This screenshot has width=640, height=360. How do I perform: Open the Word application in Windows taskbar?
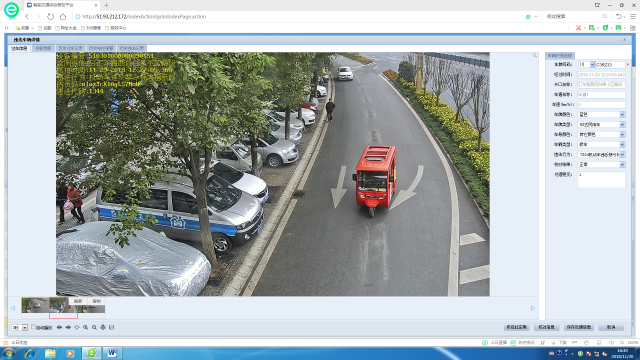tap(112, 353)
